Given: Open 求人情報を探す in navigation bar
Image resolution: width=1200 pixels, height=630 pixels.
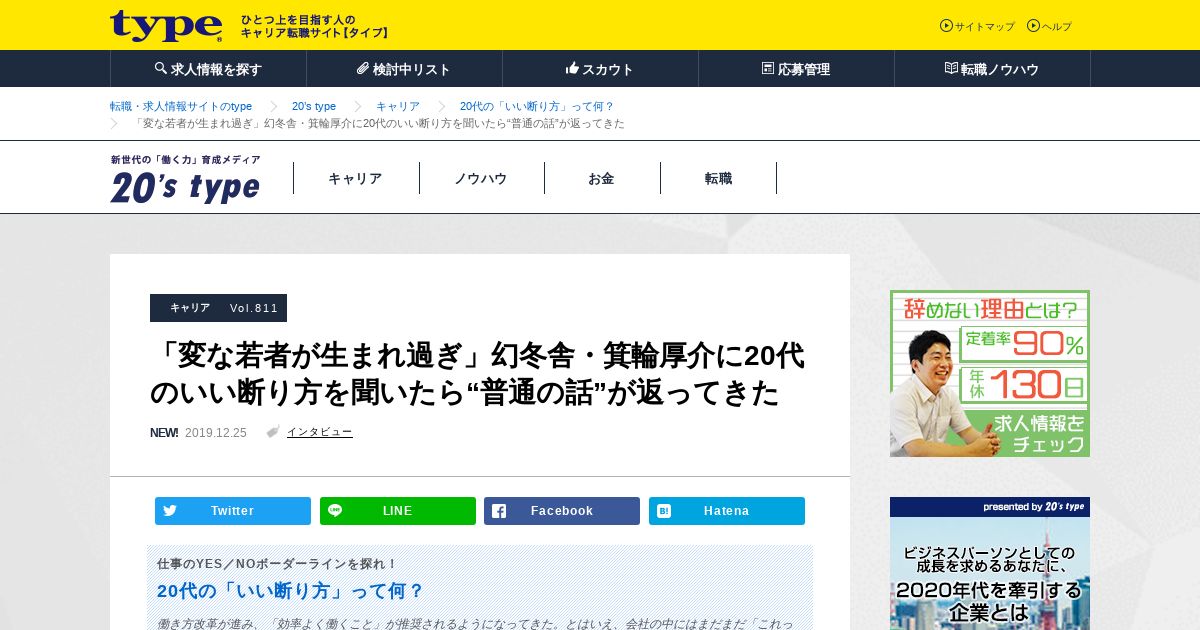Looking at the screenshot, I should (208, 69).
